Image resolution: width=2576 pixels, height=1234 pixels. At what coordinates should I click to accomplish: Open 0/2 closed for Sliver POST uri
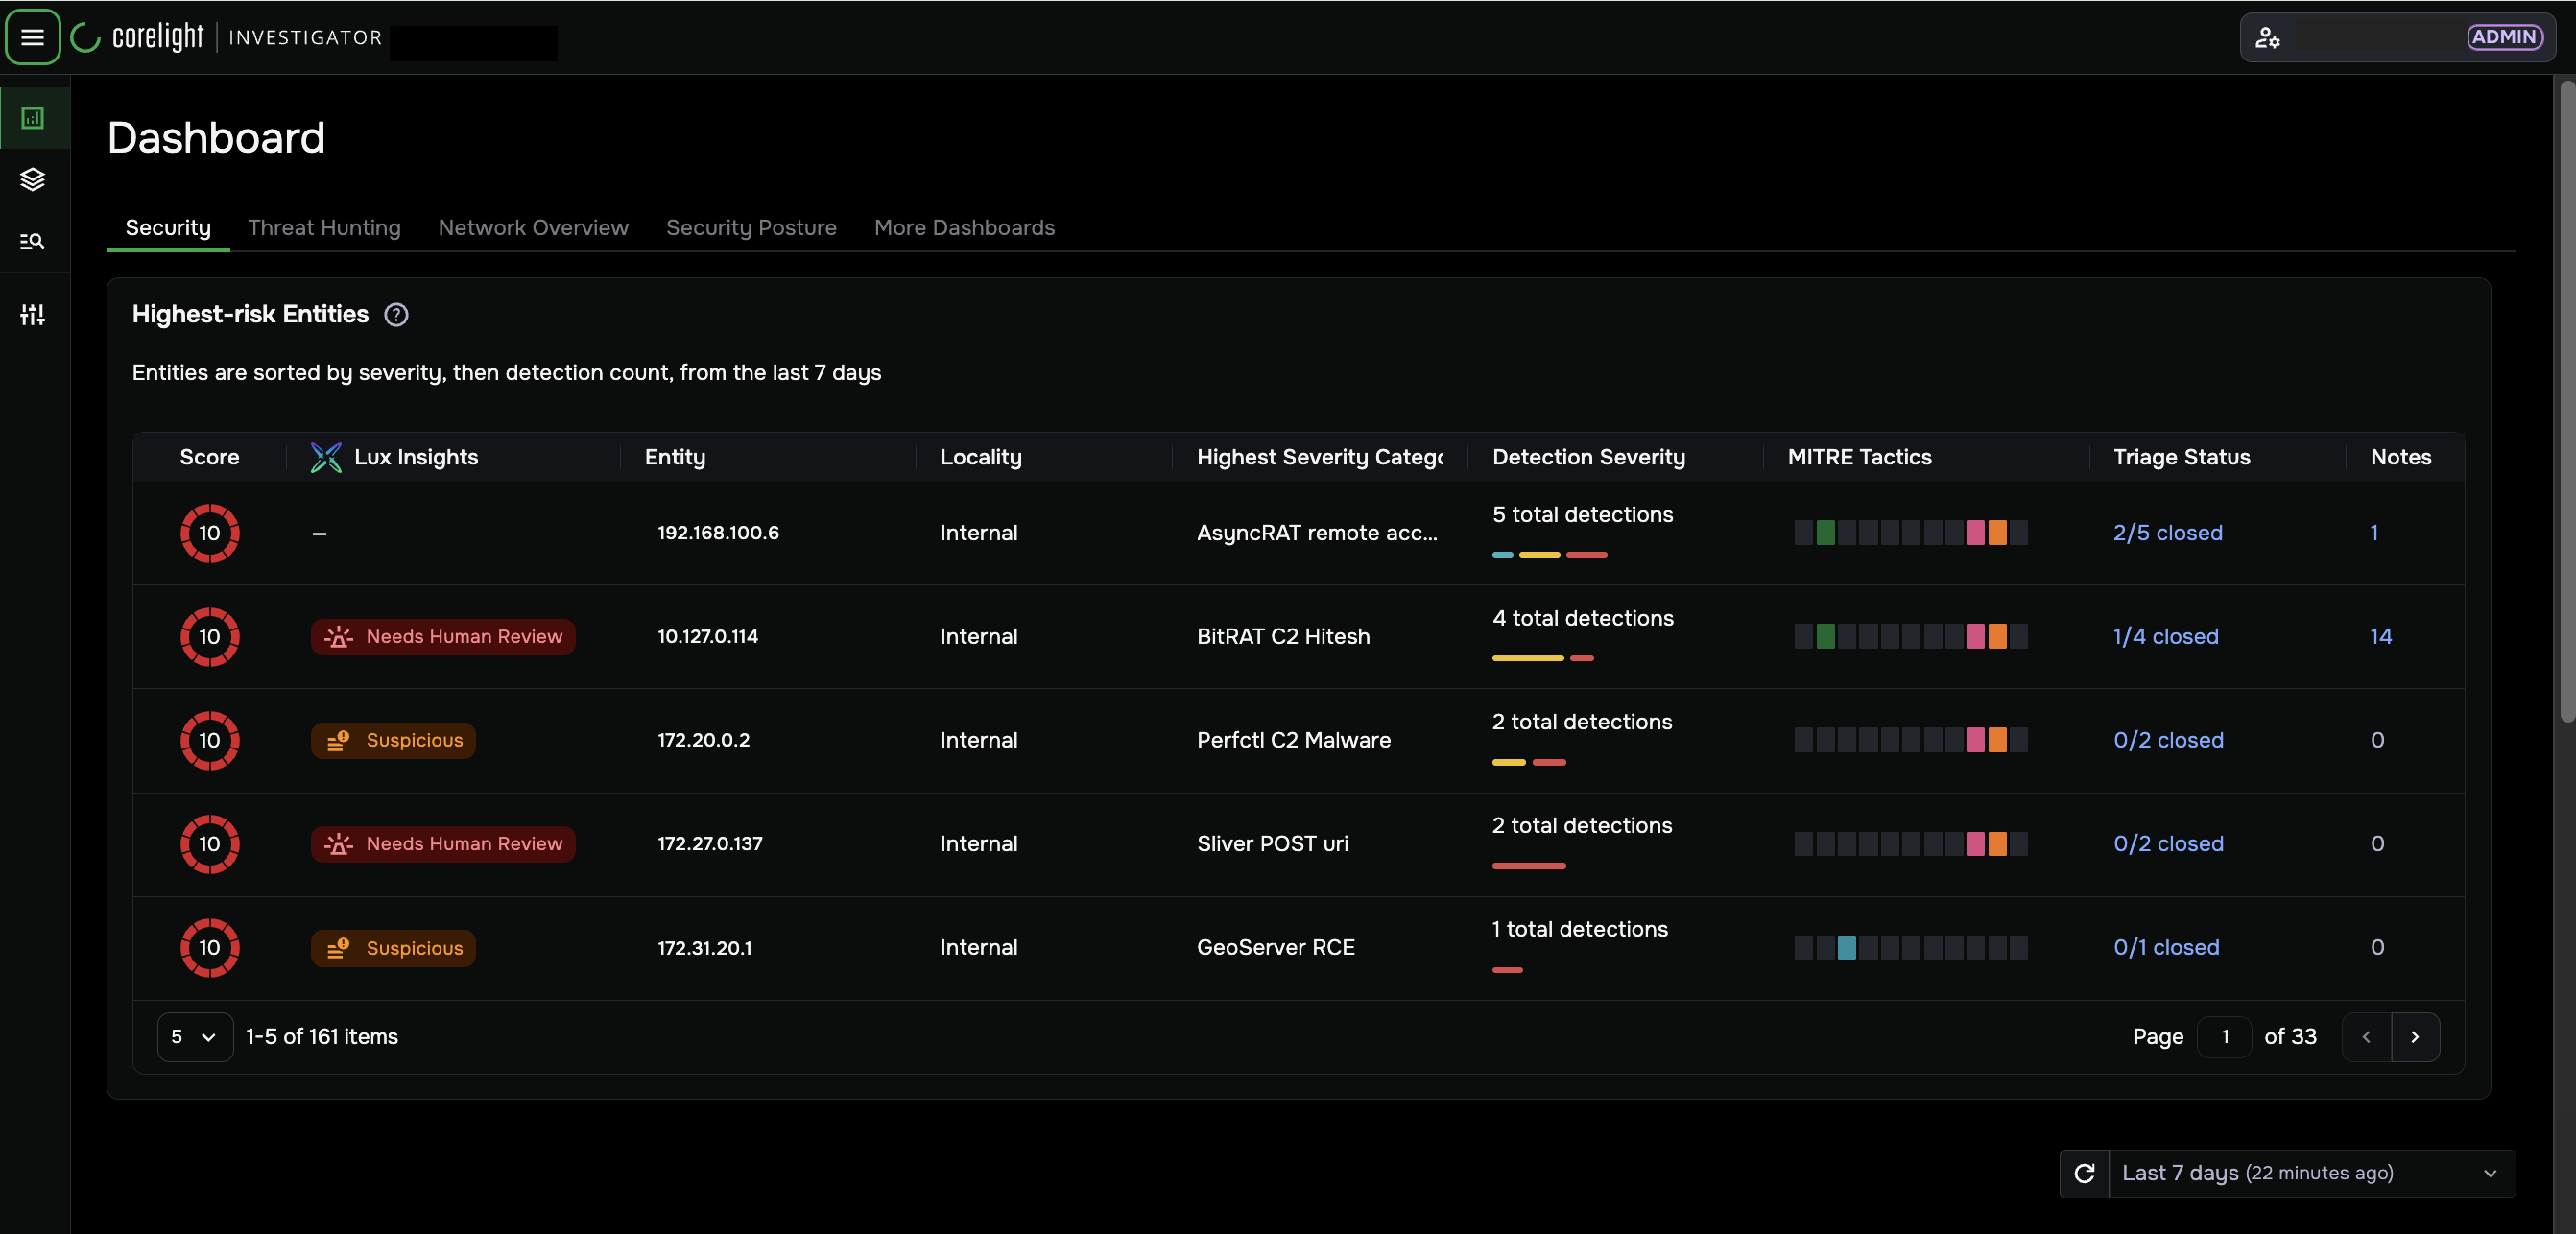[x=2168, y=844]
